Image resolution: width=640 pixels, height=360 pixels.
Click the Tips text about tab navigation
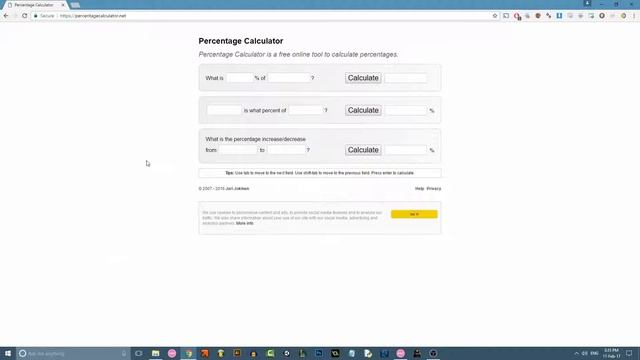pyautogui.click(x=320, y=173)
